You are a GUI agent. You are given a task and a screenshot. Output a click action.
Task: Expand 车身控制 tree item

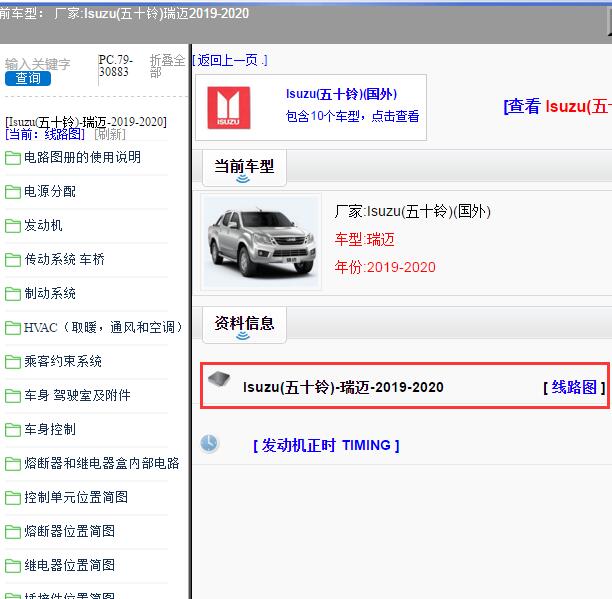tap(50, 429)
